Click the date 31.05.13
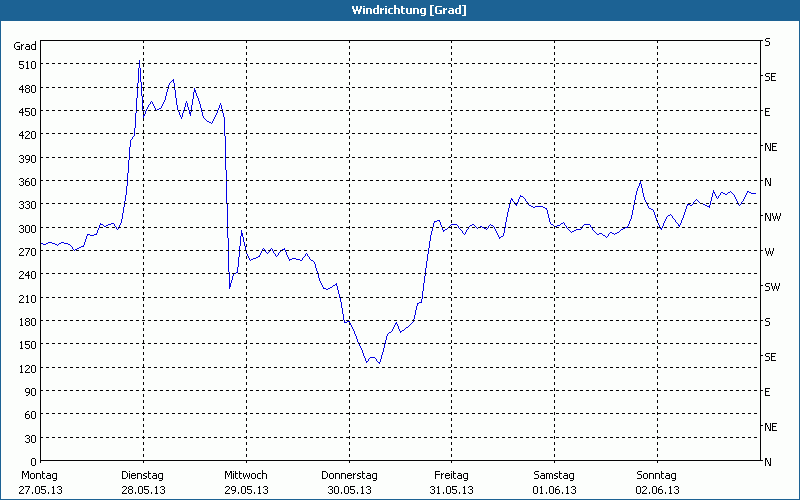 (x=452, y=490)
